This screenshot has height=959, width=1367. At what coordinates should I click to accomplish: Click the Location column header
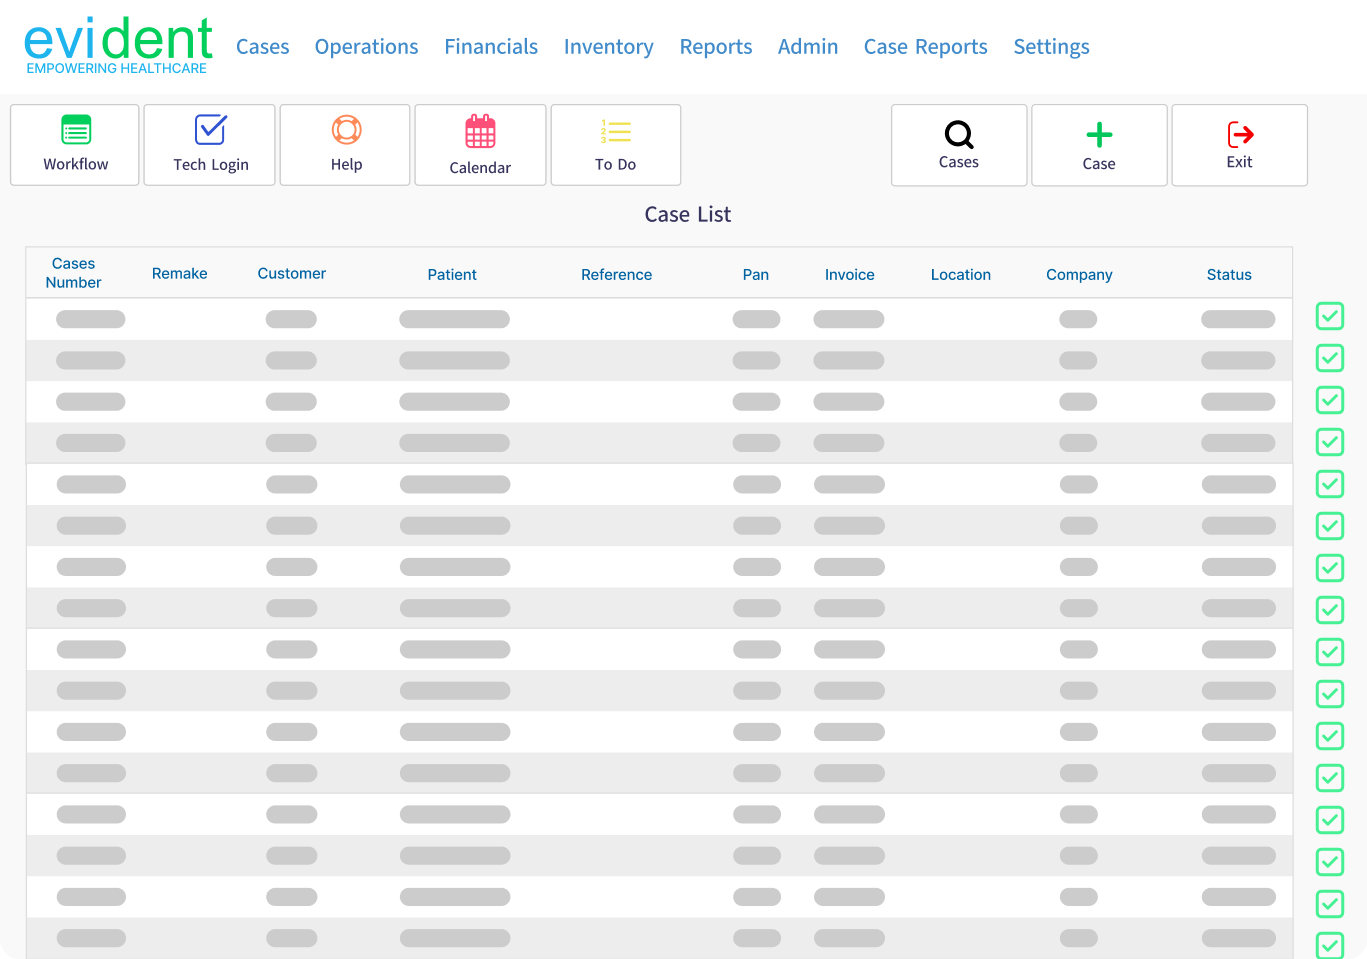(x=961, y=274)
